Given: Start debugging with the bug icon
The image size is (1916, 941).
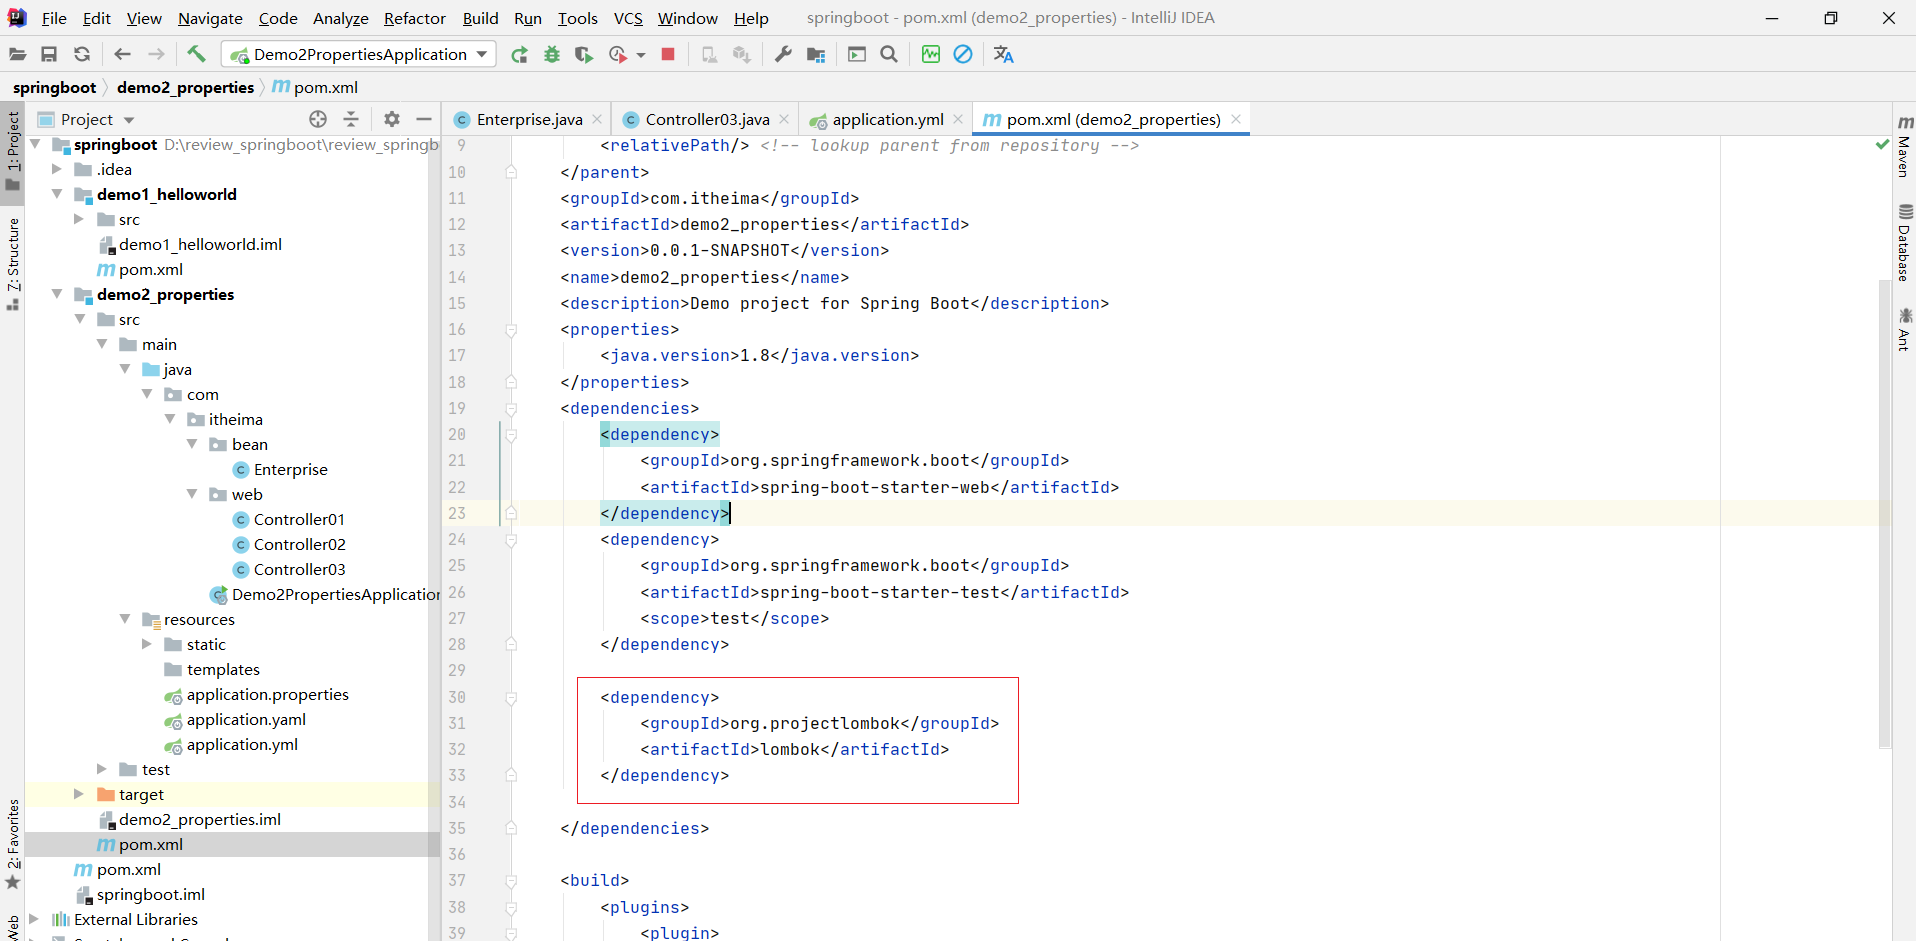Looking at the screenshot, I should (x=551, y=54).
